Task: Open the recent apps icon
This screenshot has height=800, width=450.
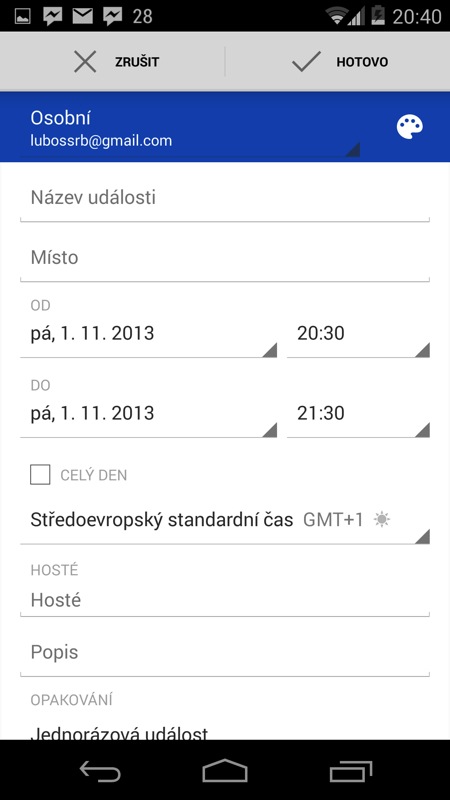Action: pos(351,770)
